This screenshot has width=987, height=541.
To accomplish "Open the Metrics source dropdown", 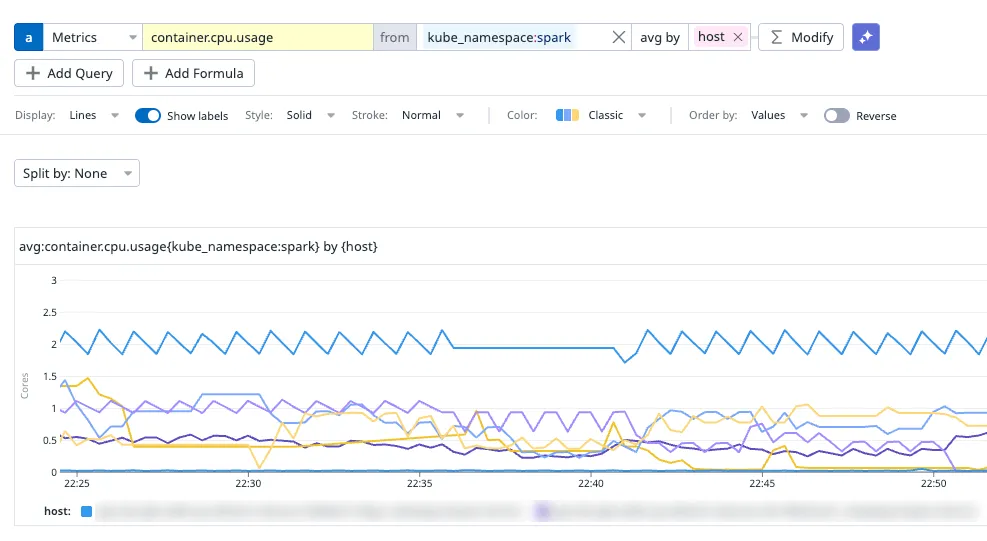I will [93, 37].
